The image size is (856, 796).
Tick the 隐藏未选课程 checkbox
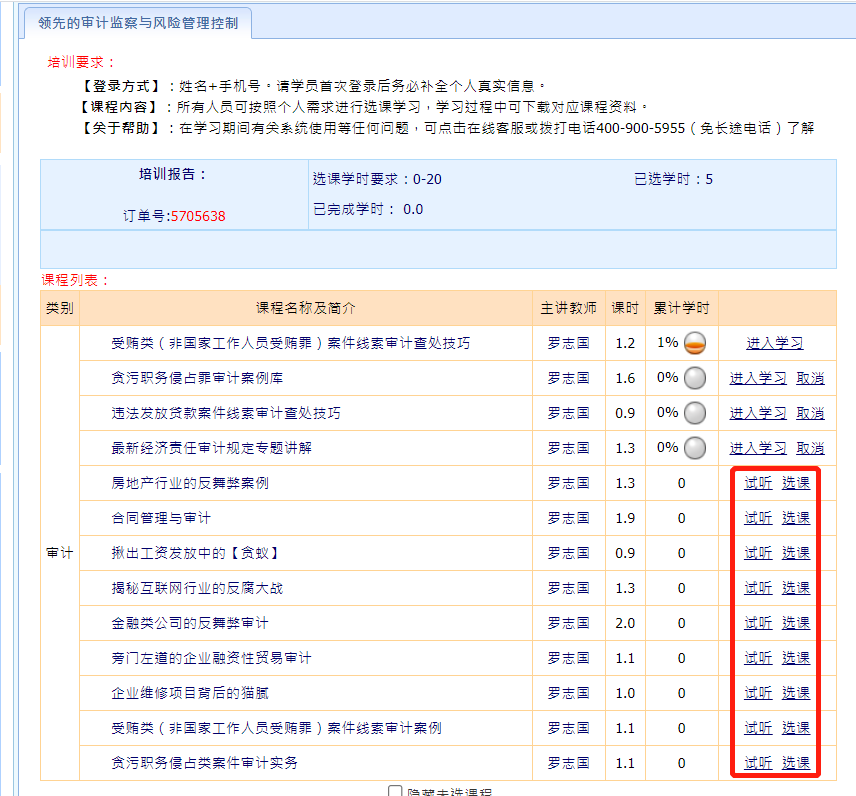coord(395,792)
